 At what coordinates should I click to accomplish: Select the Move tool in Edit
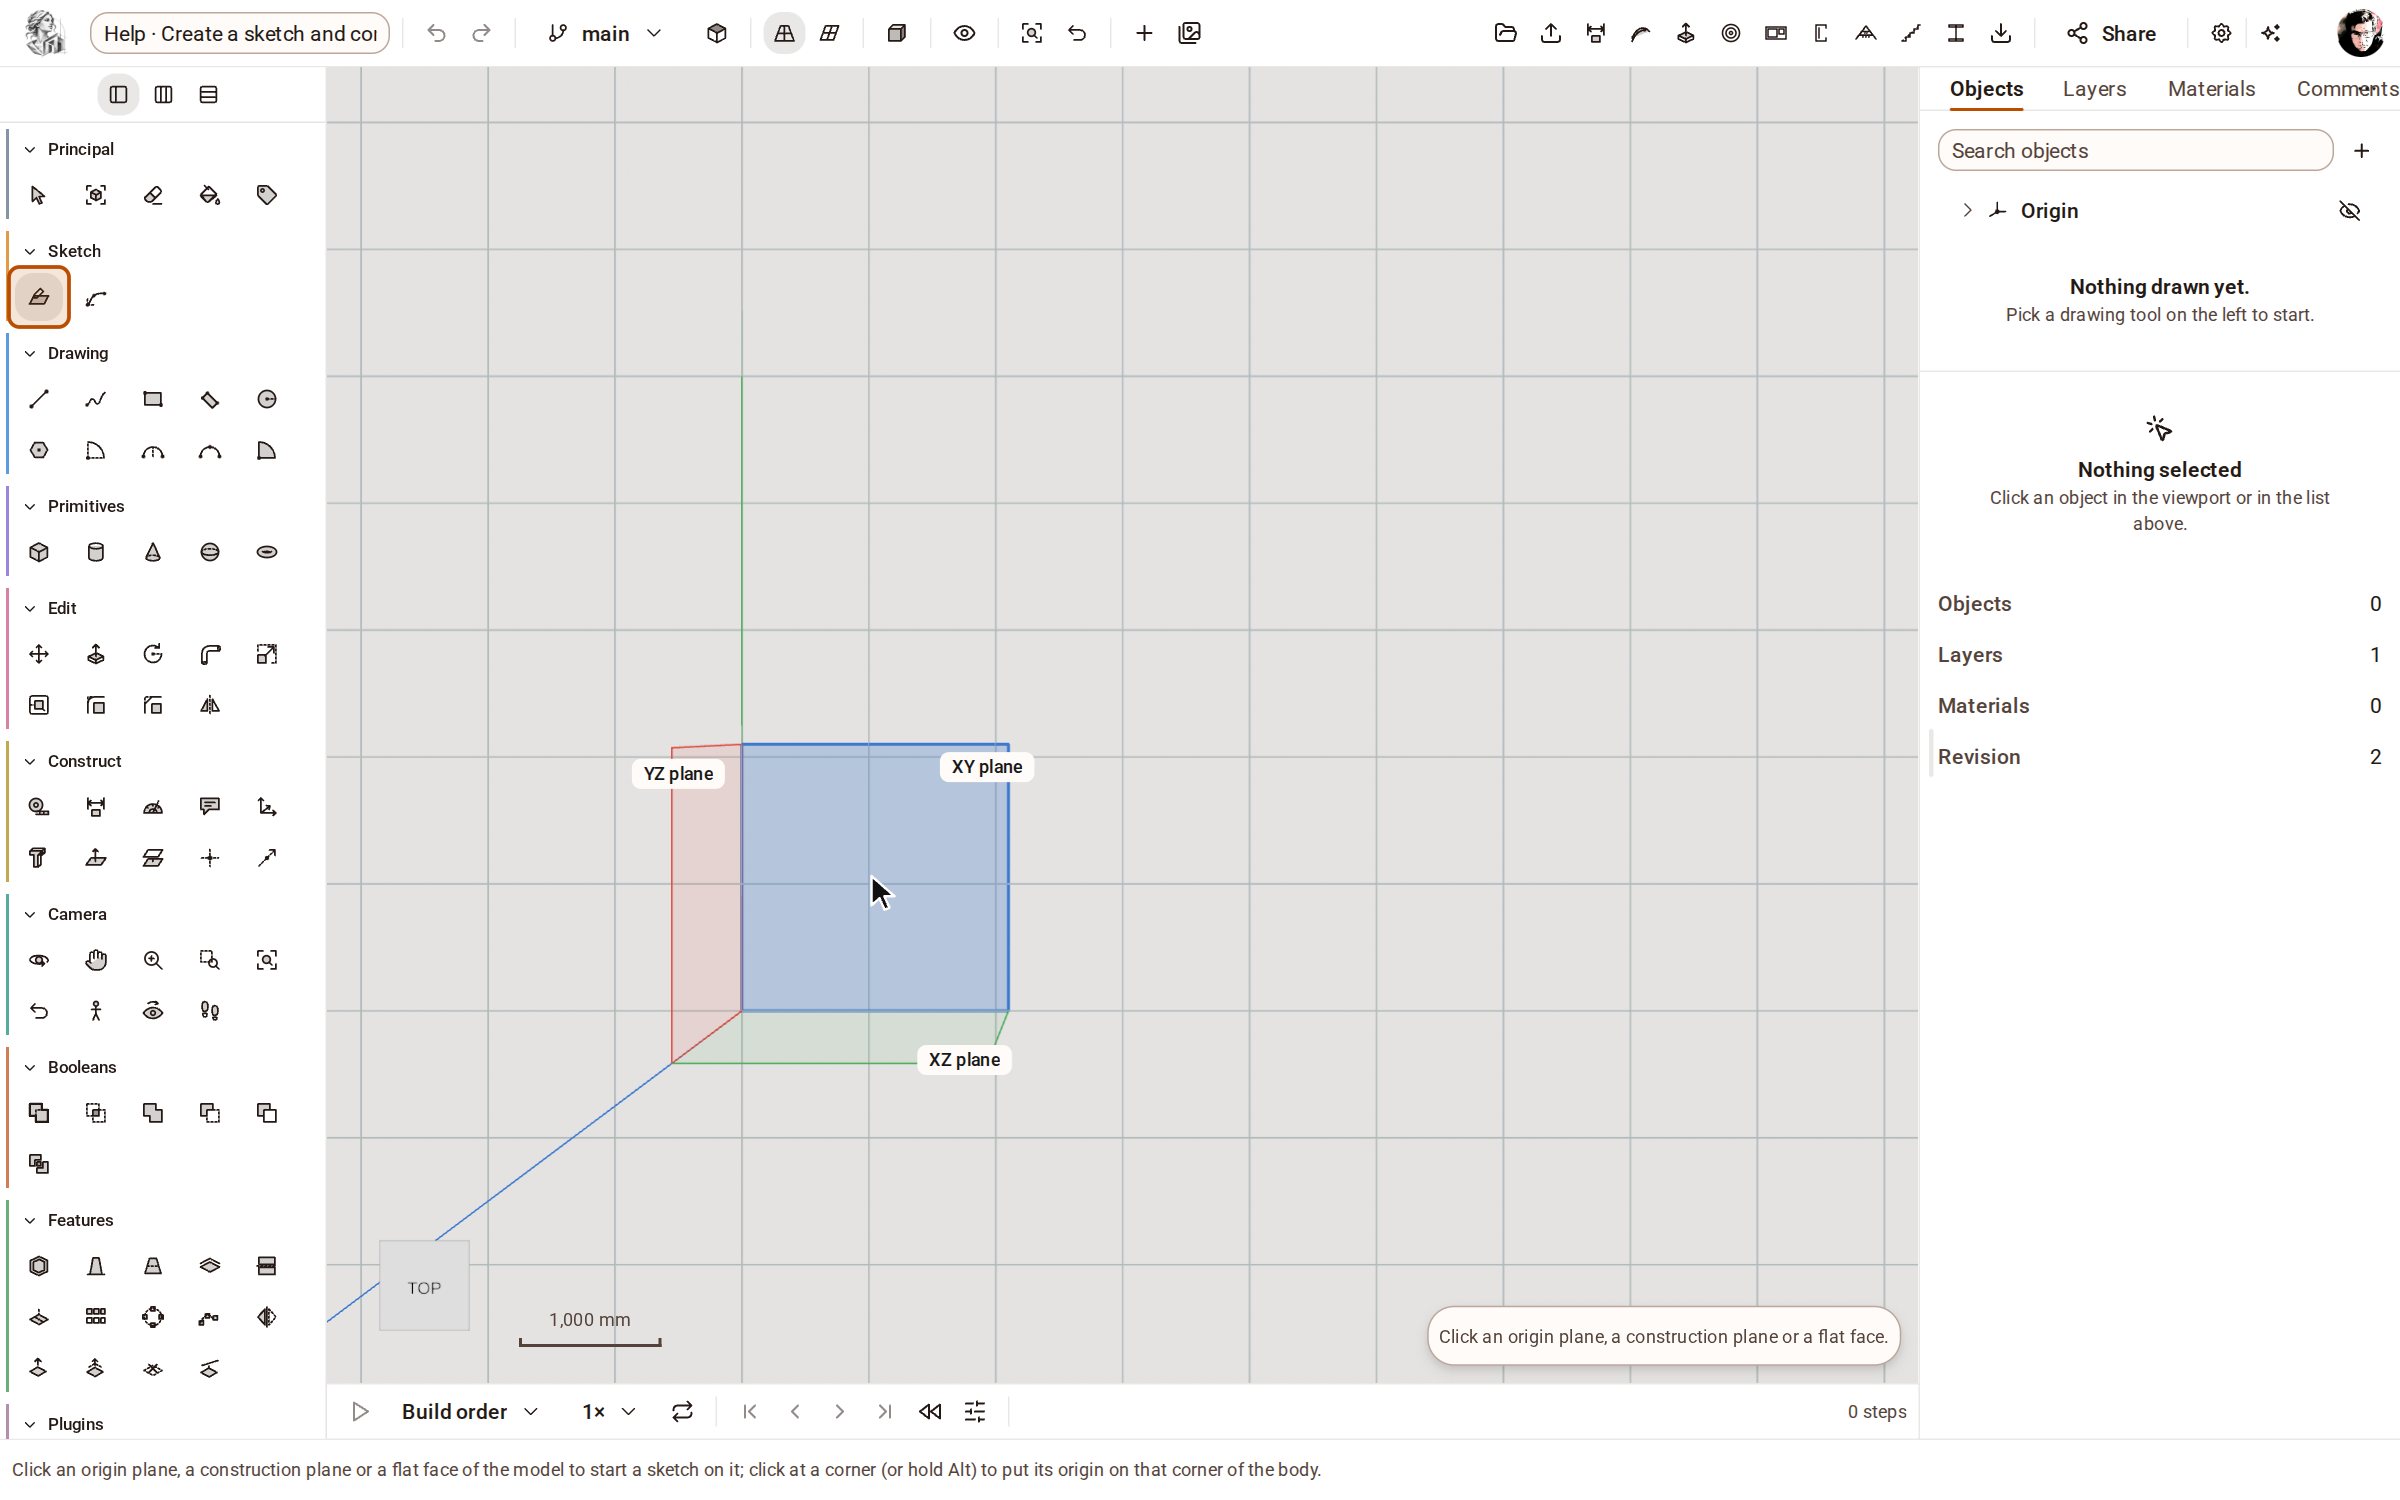[38, 654]
